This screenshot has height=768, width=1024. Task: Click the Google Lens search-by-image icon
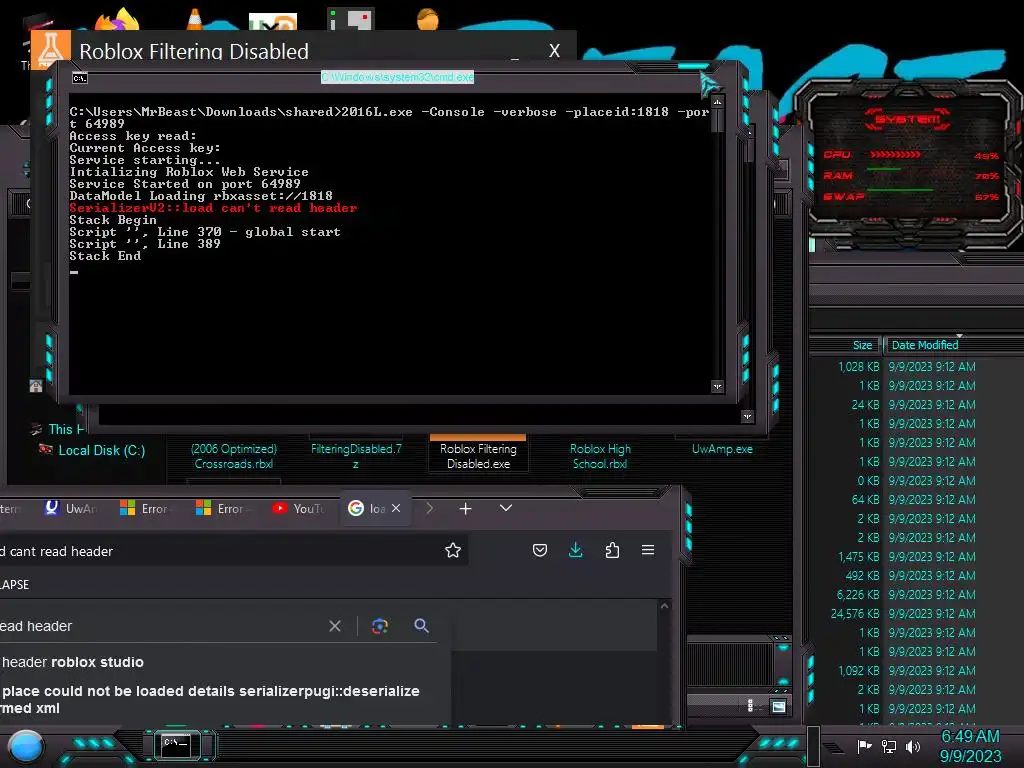pos(380,626)
